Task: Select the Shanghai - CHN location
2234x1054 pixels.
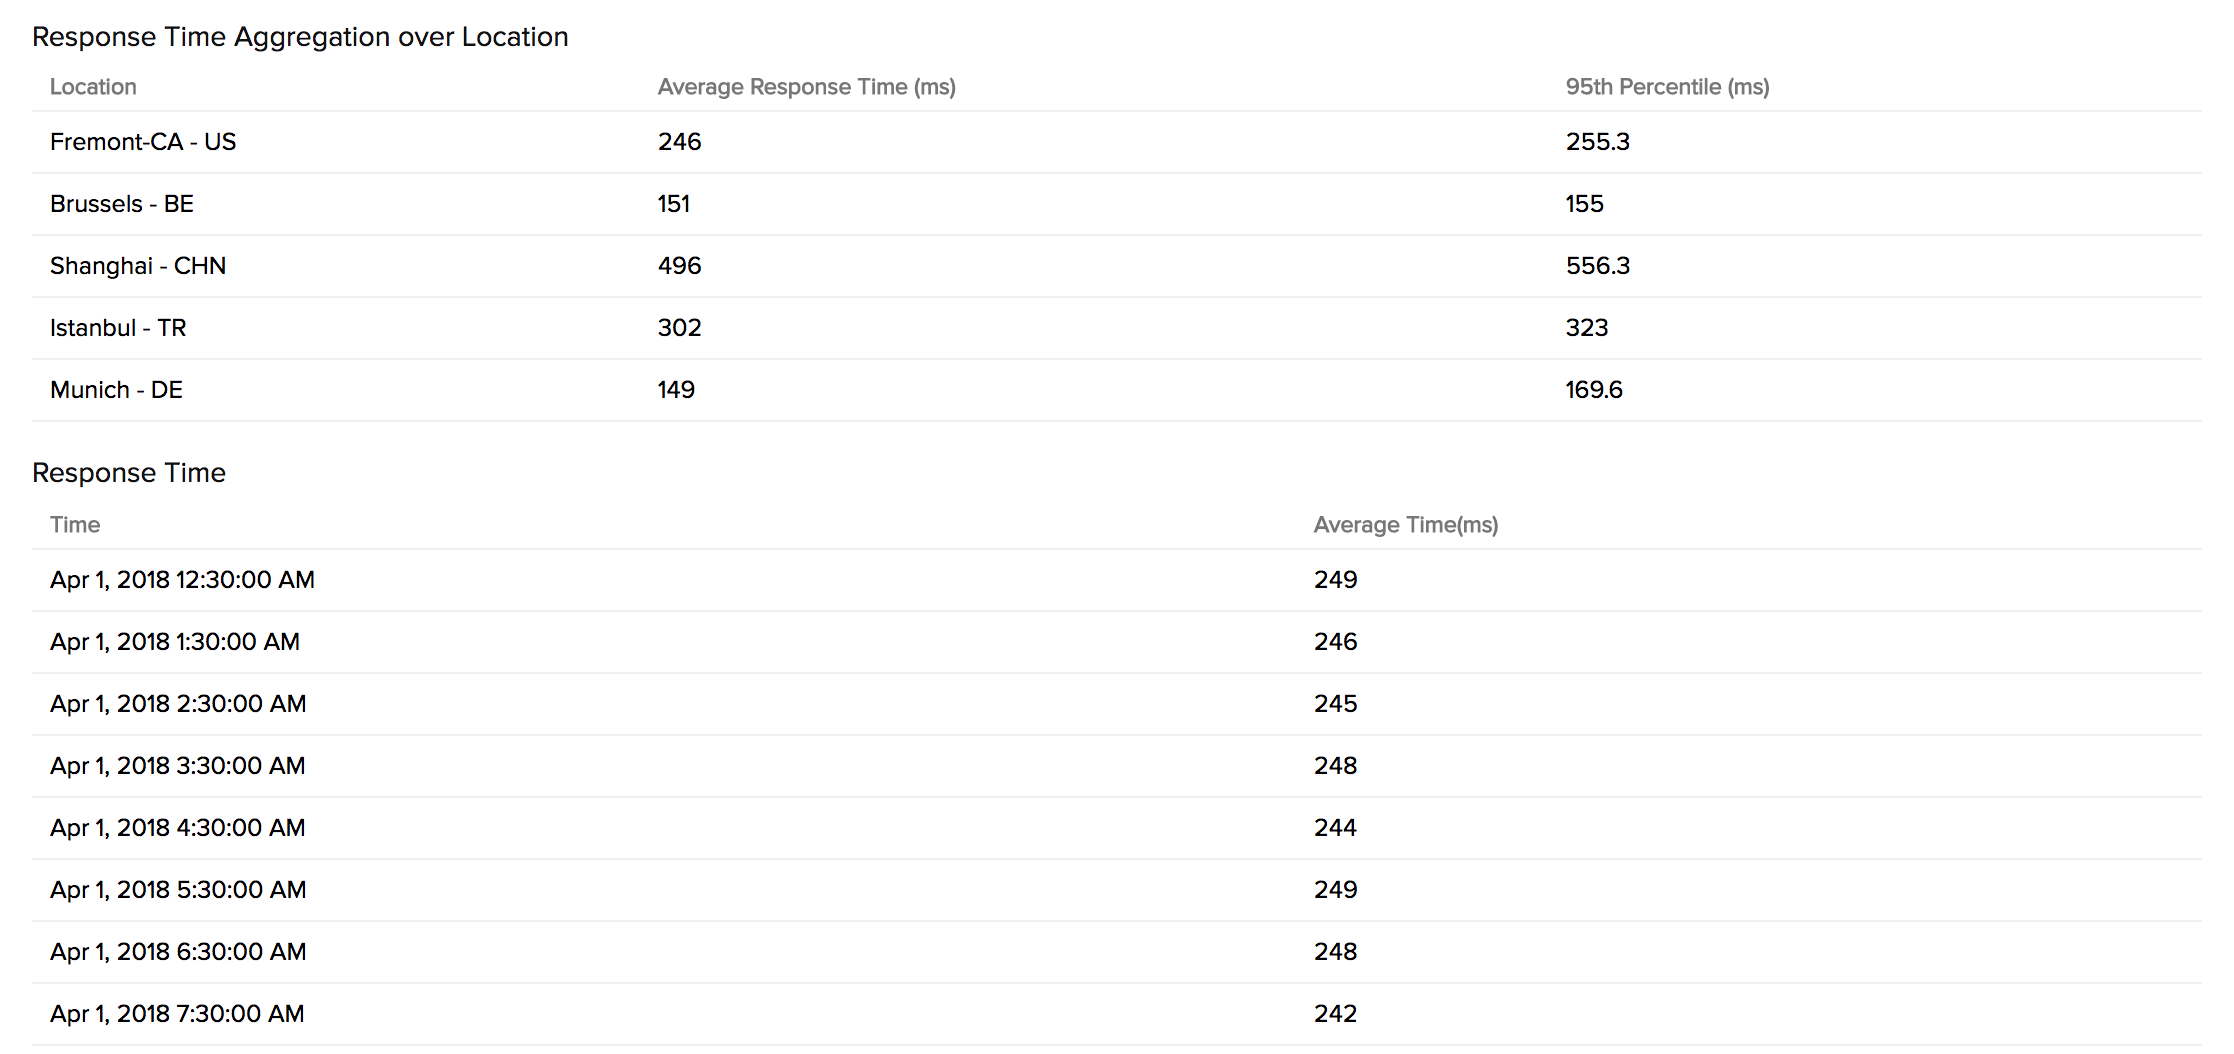Action: point(138,266)
